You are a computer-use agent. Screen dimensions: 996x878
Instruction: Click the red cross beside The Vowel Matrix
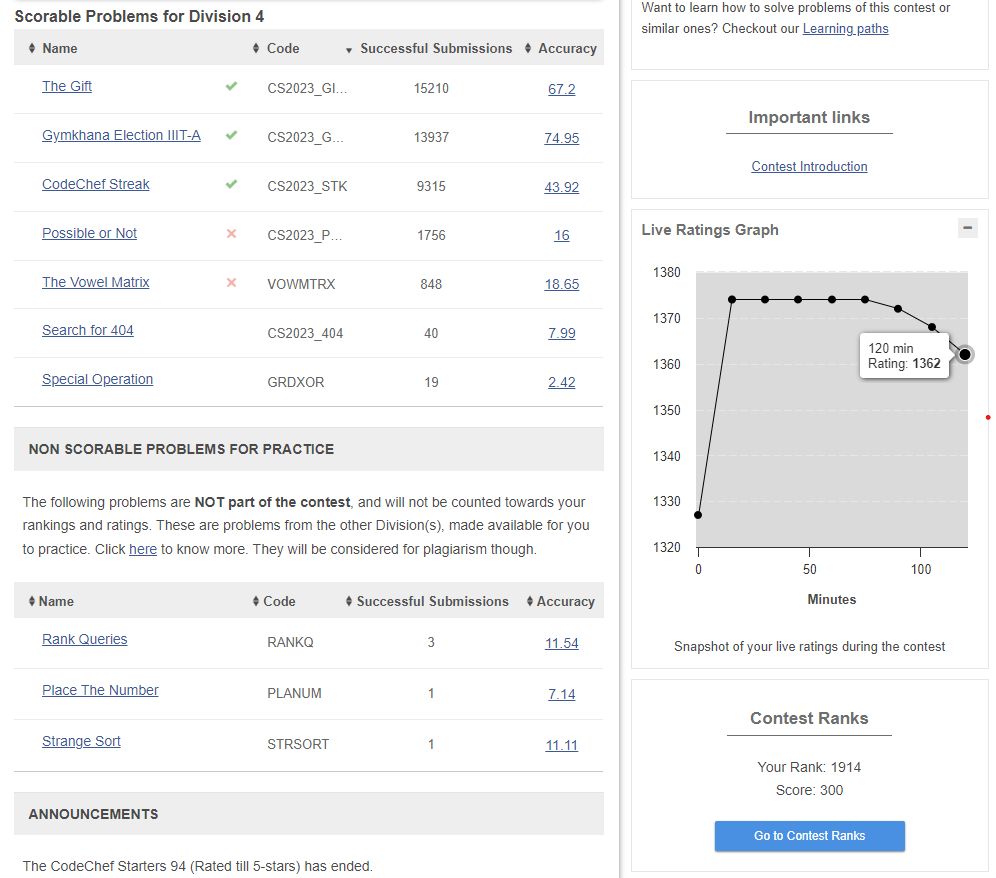[x=232, y=282]
